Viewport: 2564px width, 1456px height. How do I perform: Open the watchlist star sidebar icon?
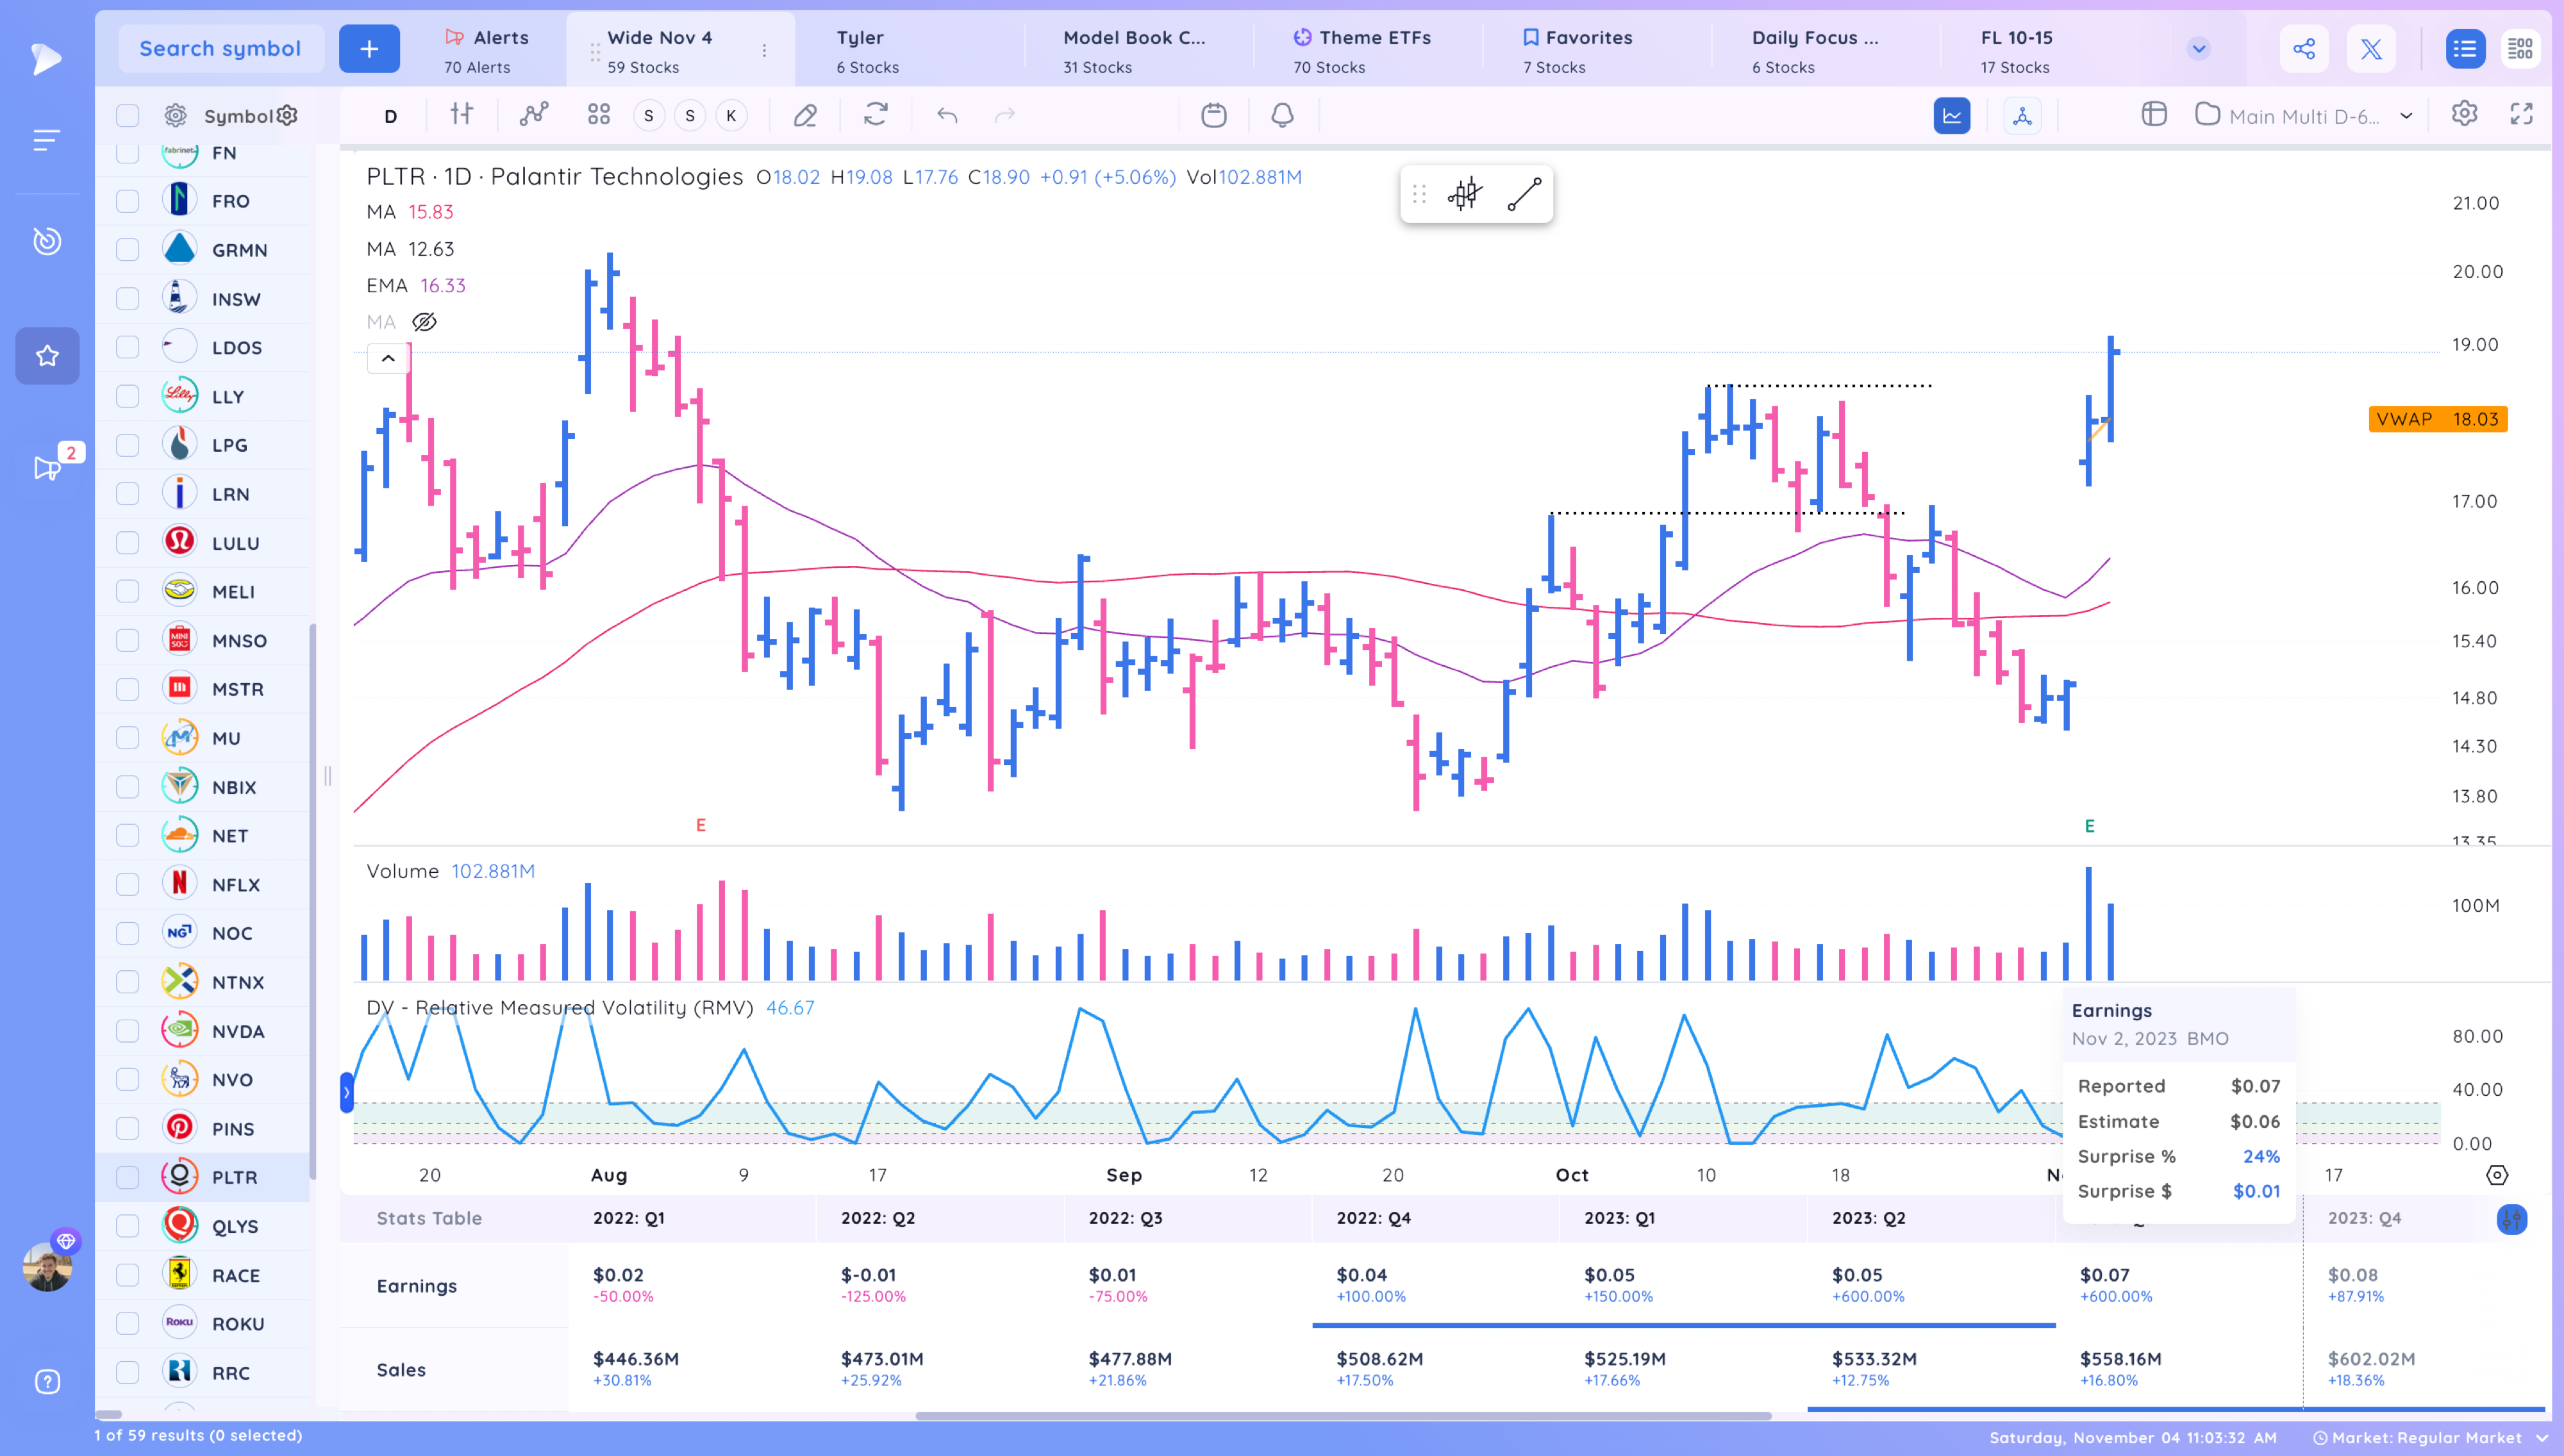point(47,356)
